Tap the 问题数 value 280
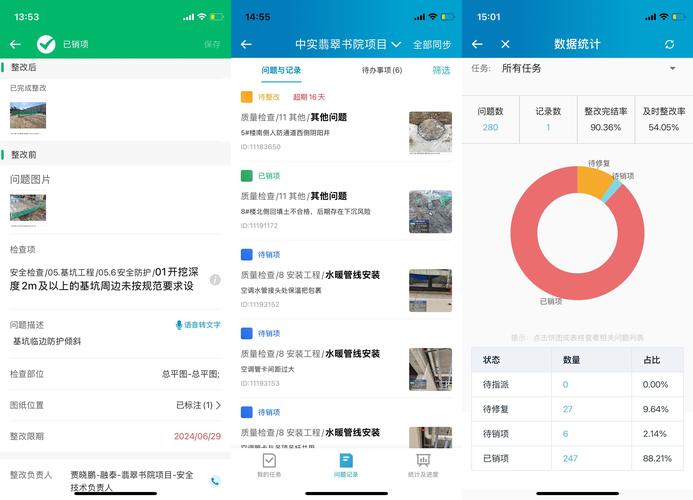Screen dimensions: 693x500 (490, 127)
